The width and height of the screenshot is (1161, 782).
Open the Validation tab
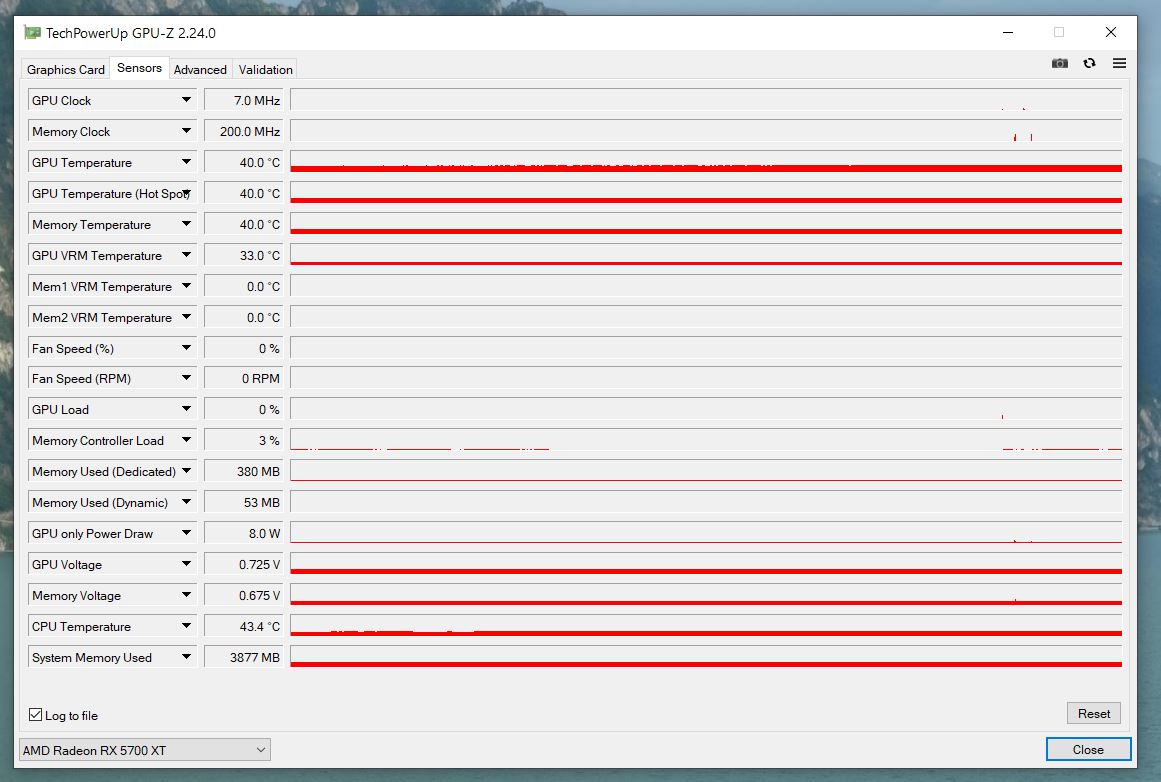click(265, 70)
